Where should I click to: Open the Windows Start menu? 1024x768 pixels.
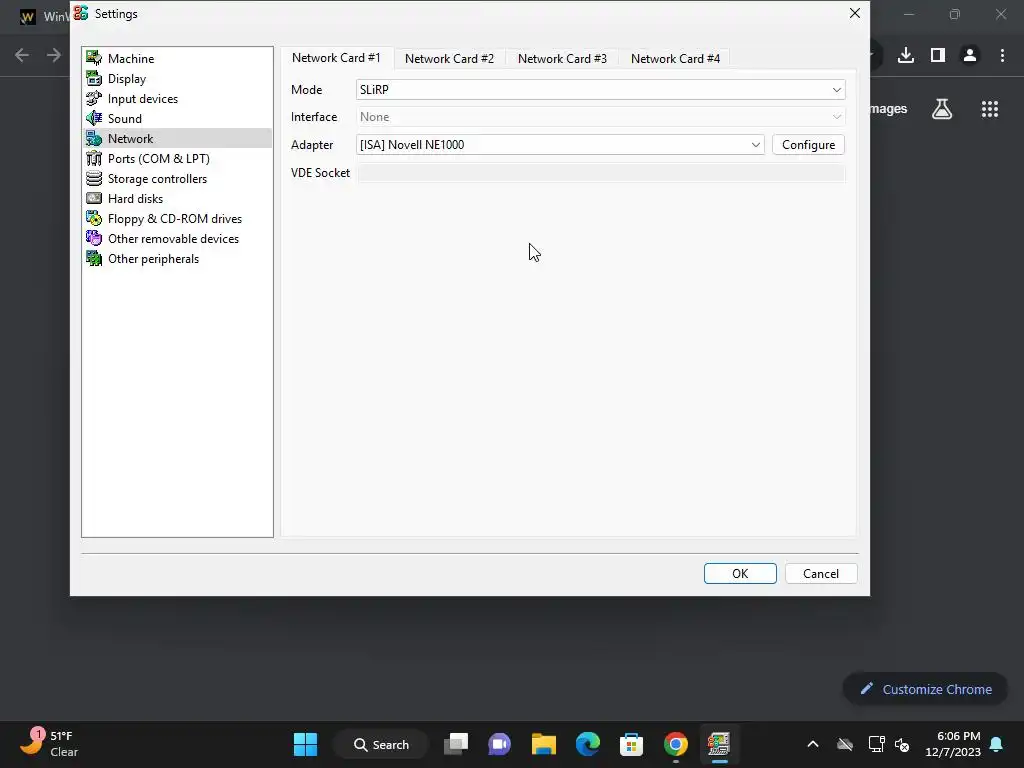305,744
